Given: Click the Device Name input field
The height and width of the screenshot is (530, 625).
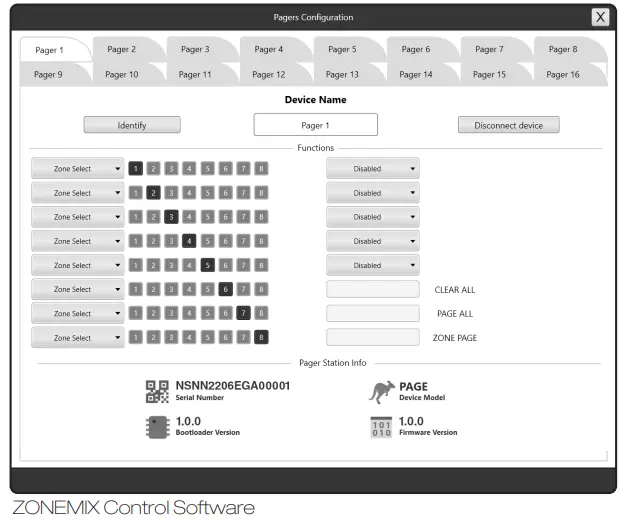Looking at the screenshot, I should pyautogui.click(x=315, y=125).
